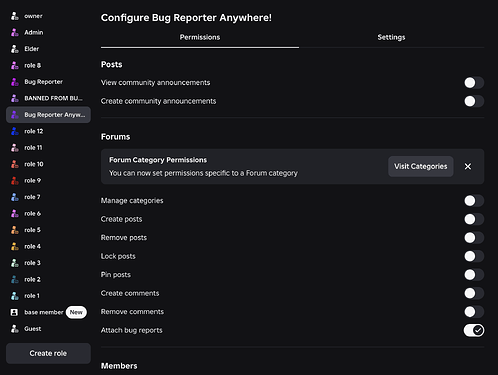
Task: Disable Attach bug reports permission
Action: pyautogui.click(x=474, y=330)
